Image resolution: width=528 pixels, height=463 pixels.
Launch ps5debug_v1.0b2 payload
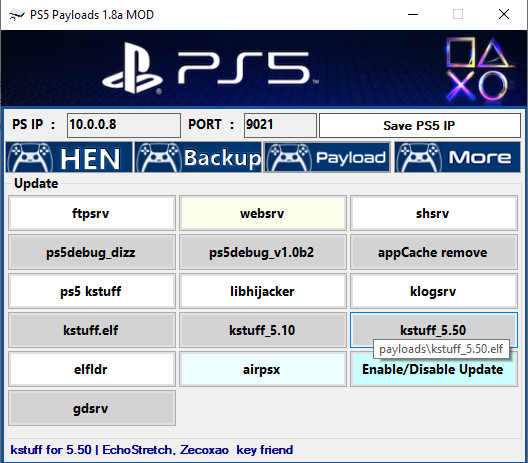click(263, 252)
